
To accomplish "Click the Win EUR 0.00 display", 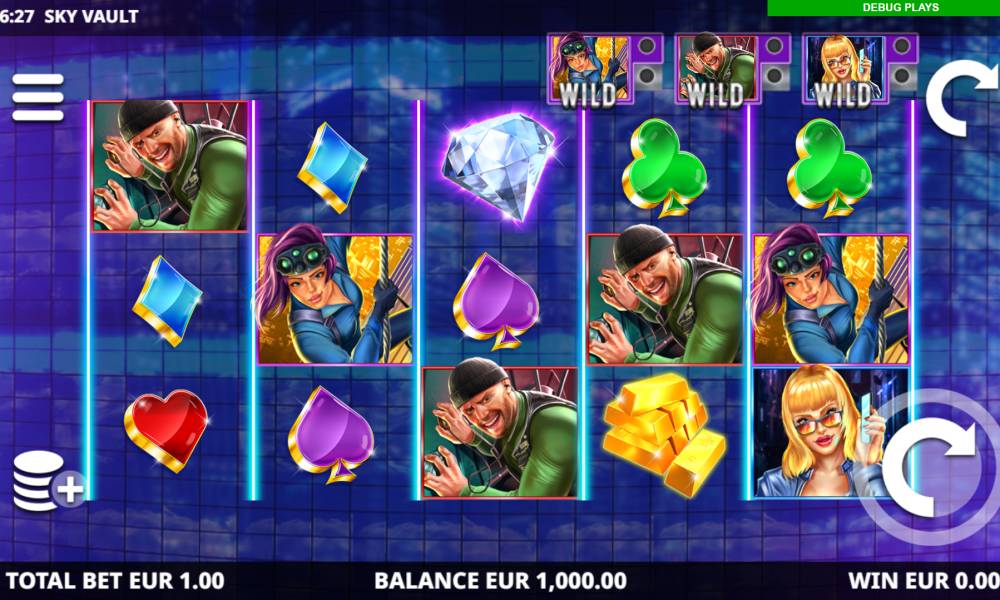I will (923, 581).
